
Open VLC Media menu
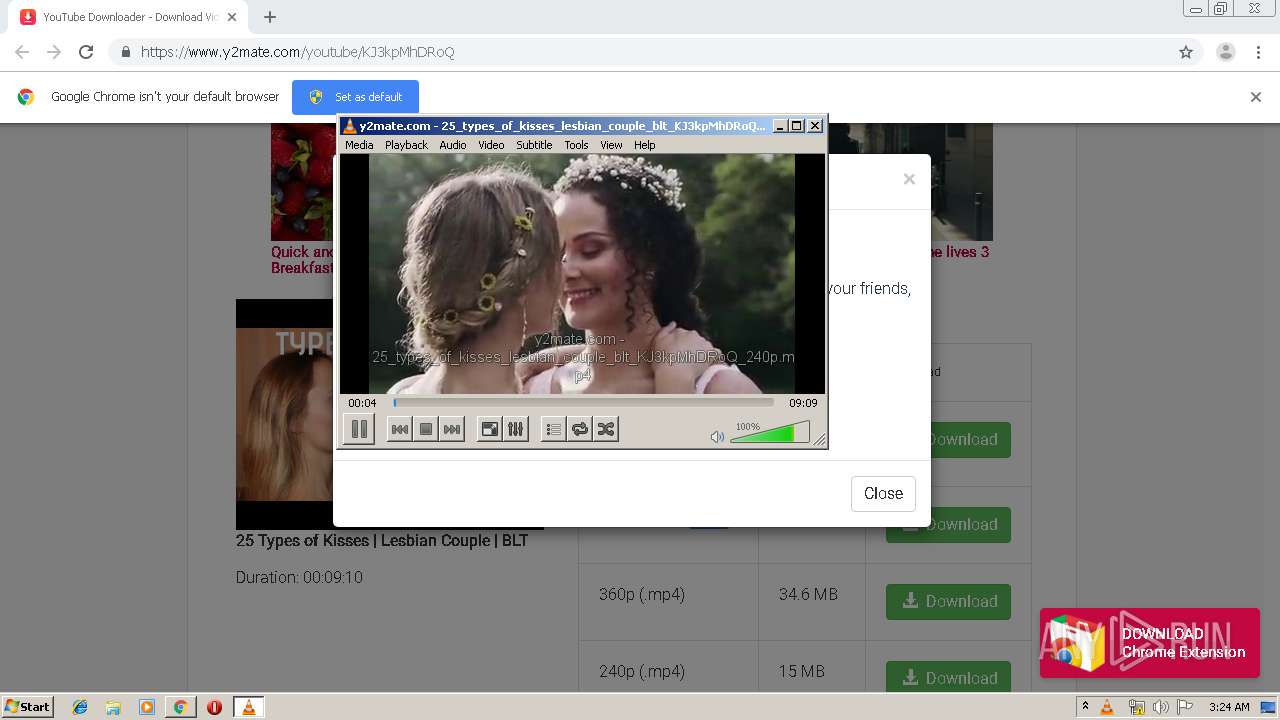coord(359,145)
